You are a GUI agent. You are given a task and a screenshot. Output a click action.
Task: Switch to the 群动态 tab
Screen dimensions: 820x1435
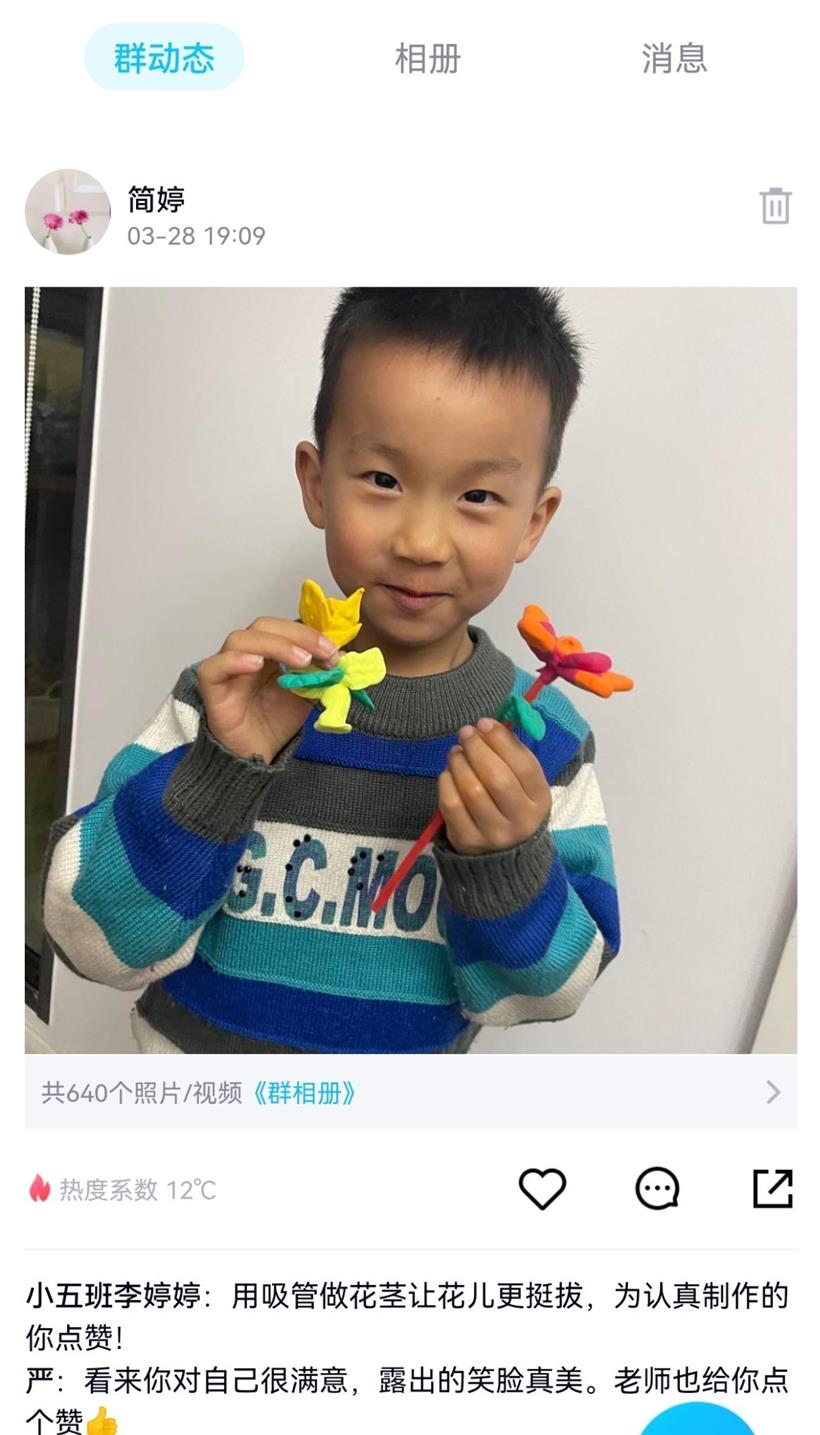pyautogui.click(x=164, y=58)
